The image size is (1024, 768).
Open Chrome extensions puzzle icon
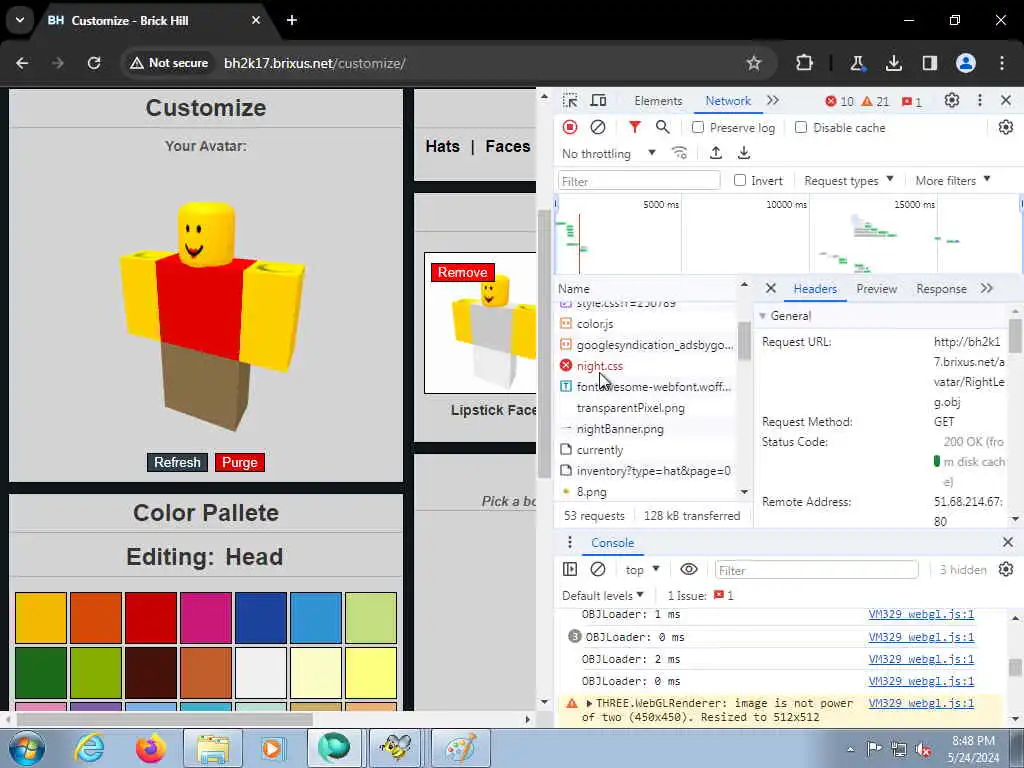point(805,63)
